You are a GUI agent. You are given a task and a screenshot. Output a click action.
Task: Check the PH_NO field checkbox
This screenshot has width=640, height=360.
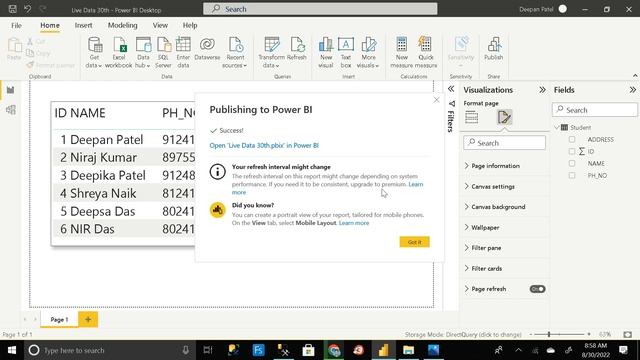[x=572, y=175]
